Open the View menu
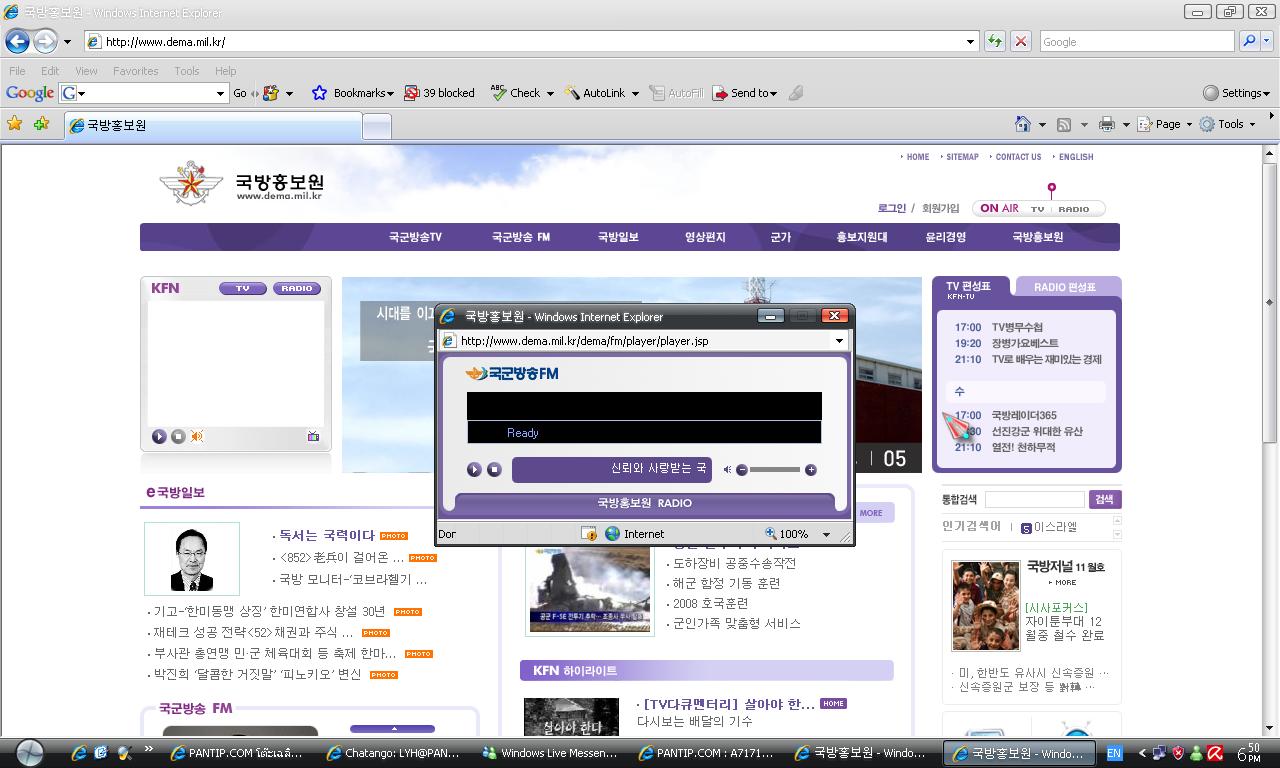This screenshot has width=1280, height=768. (87, 71)
